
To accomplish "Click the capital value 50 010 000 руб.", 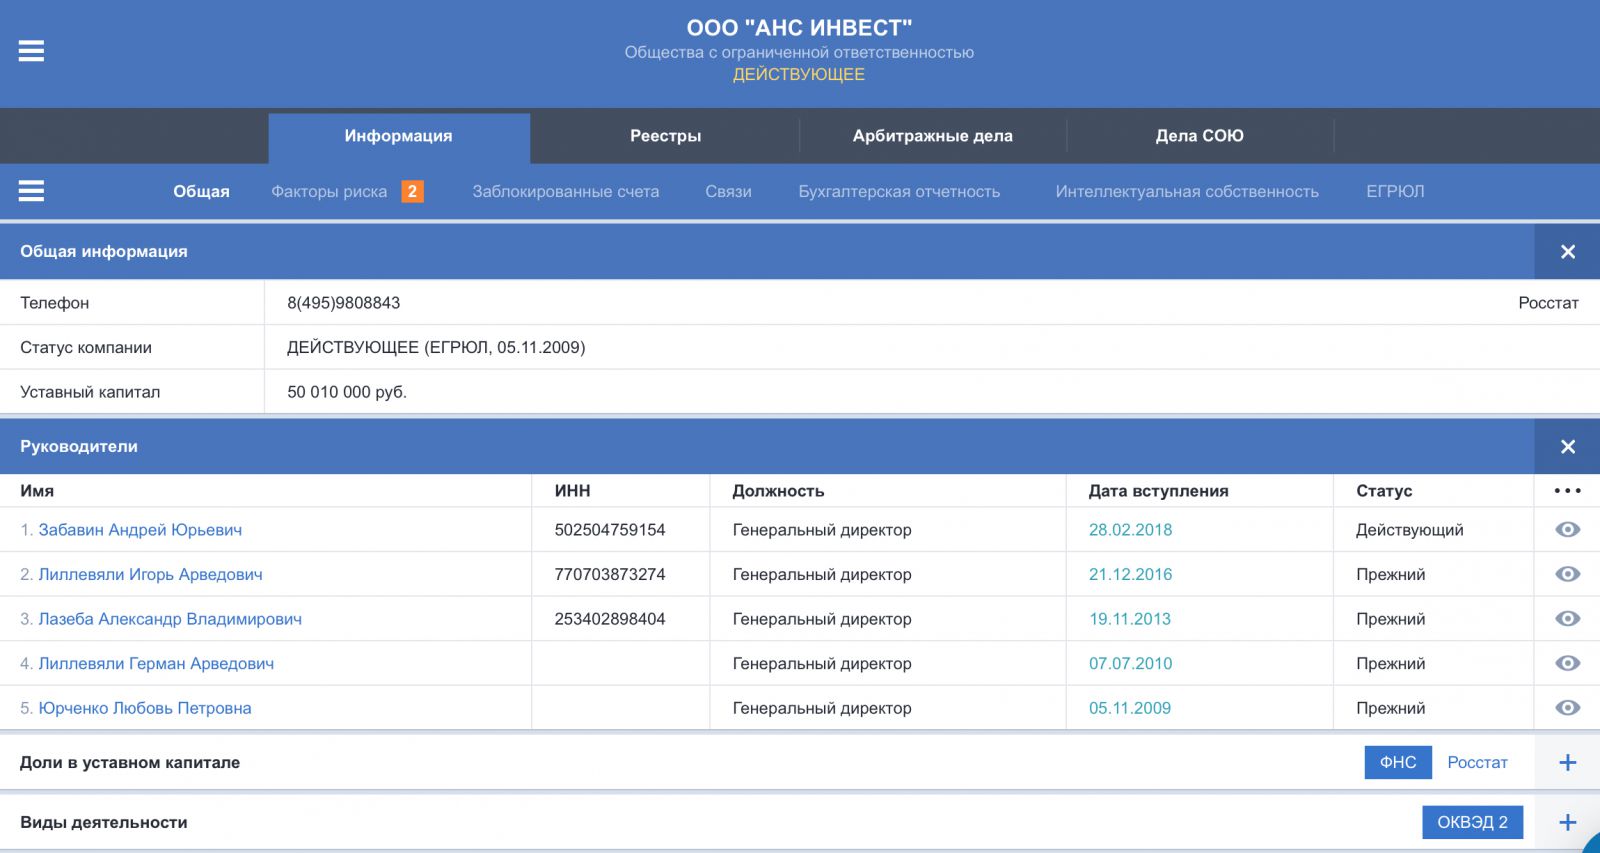I will coord(347,392).
